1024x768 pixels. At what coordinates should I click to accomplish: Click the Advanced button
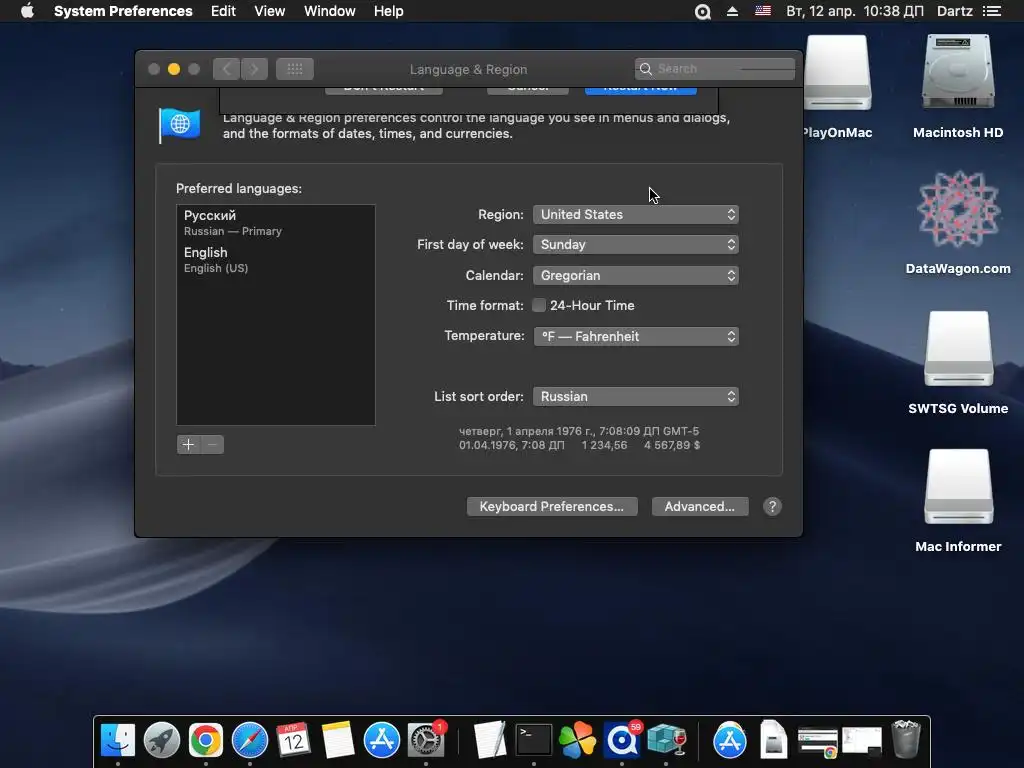point(699,507)
